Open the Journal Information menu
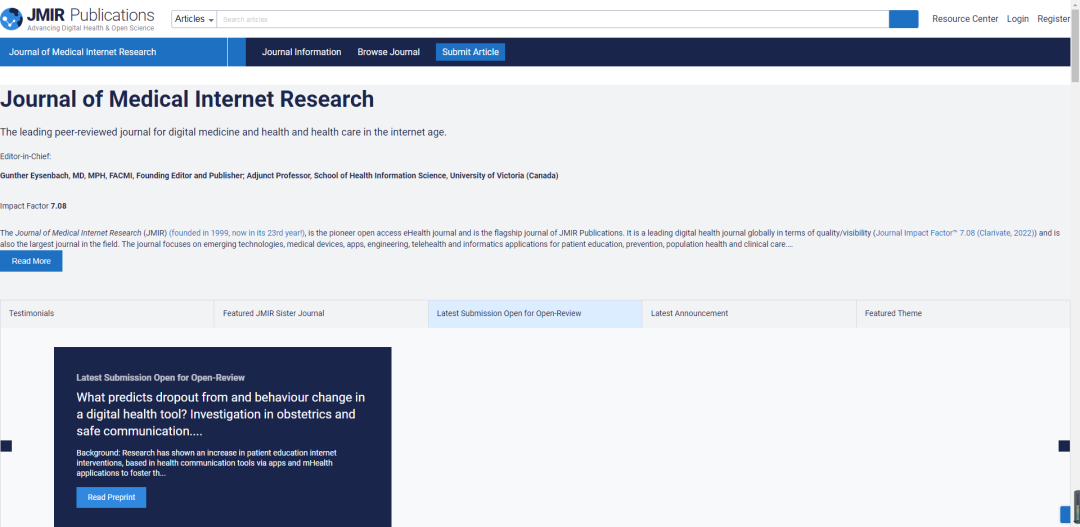The height and width of the screenshot is (527, 1080). tap(302, 52)
